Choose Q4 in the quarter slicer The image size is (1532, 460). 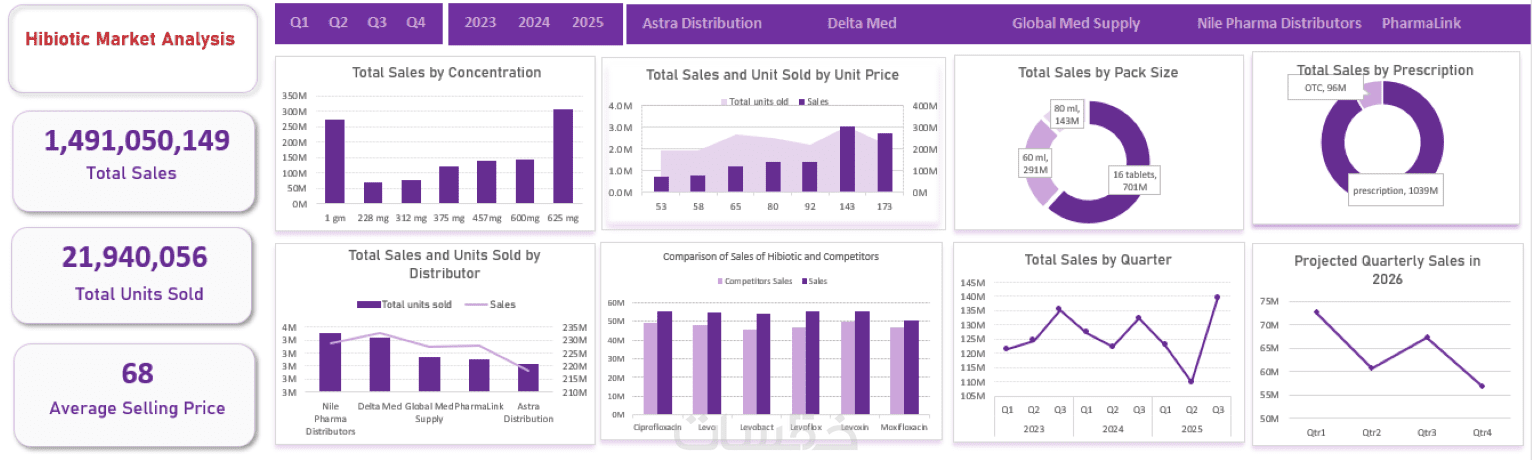click(x=416, y=23)
